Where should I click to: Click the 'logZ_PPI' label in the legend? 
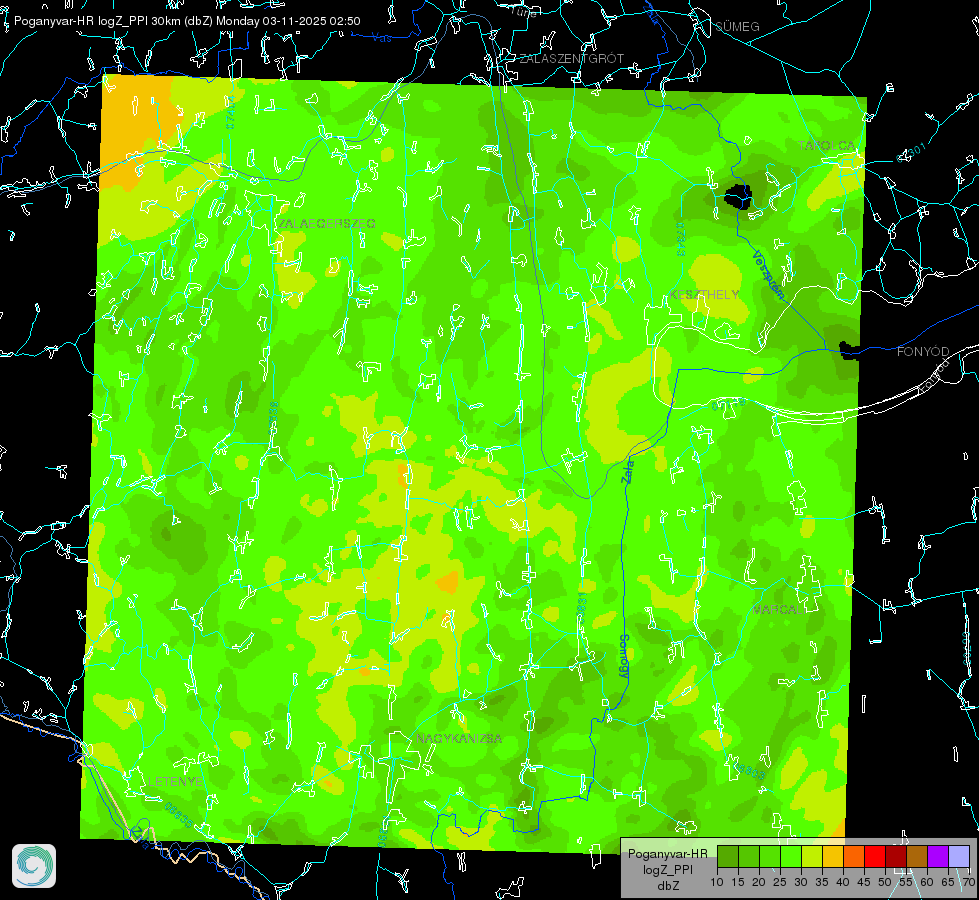click(x=667, y=869)
